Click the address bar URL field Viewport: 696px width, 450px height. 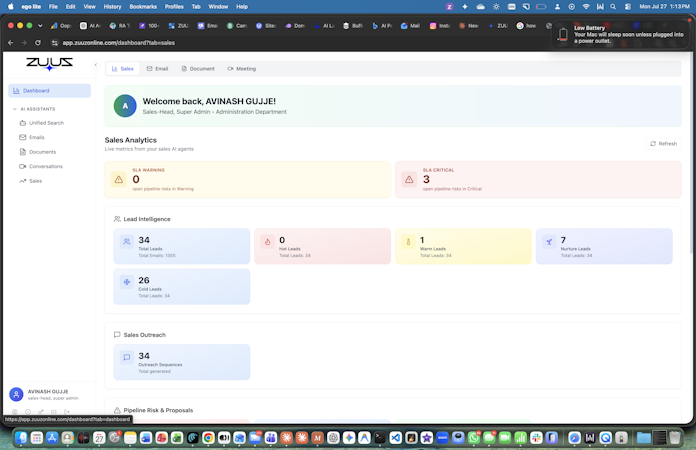(119, 43)
